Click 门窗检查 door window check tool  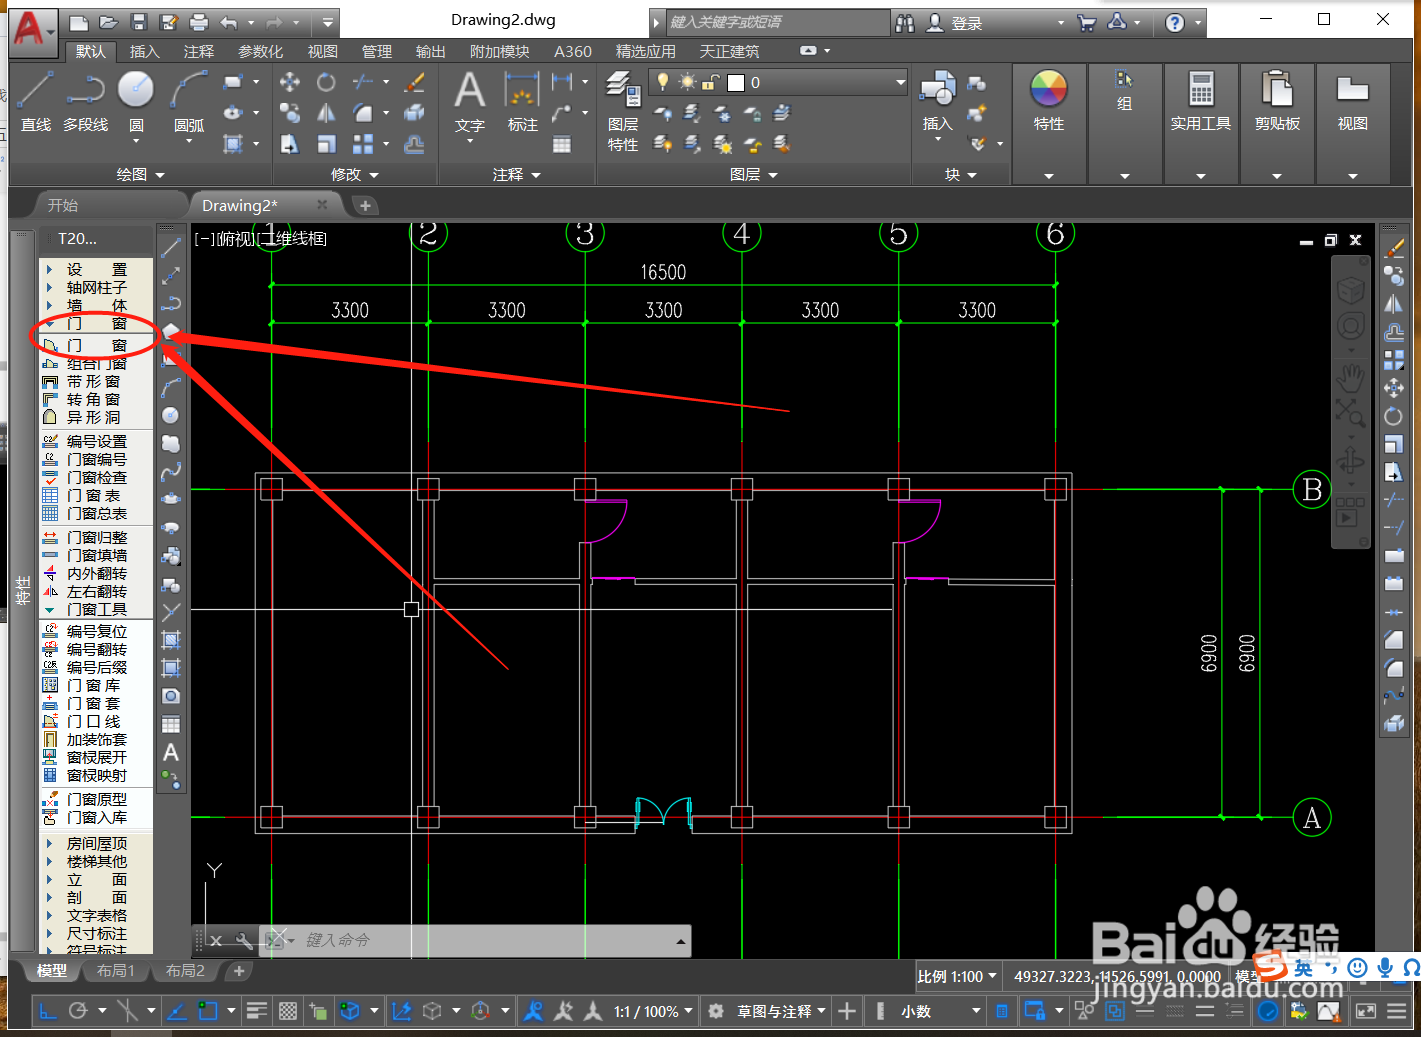point(87,478)
